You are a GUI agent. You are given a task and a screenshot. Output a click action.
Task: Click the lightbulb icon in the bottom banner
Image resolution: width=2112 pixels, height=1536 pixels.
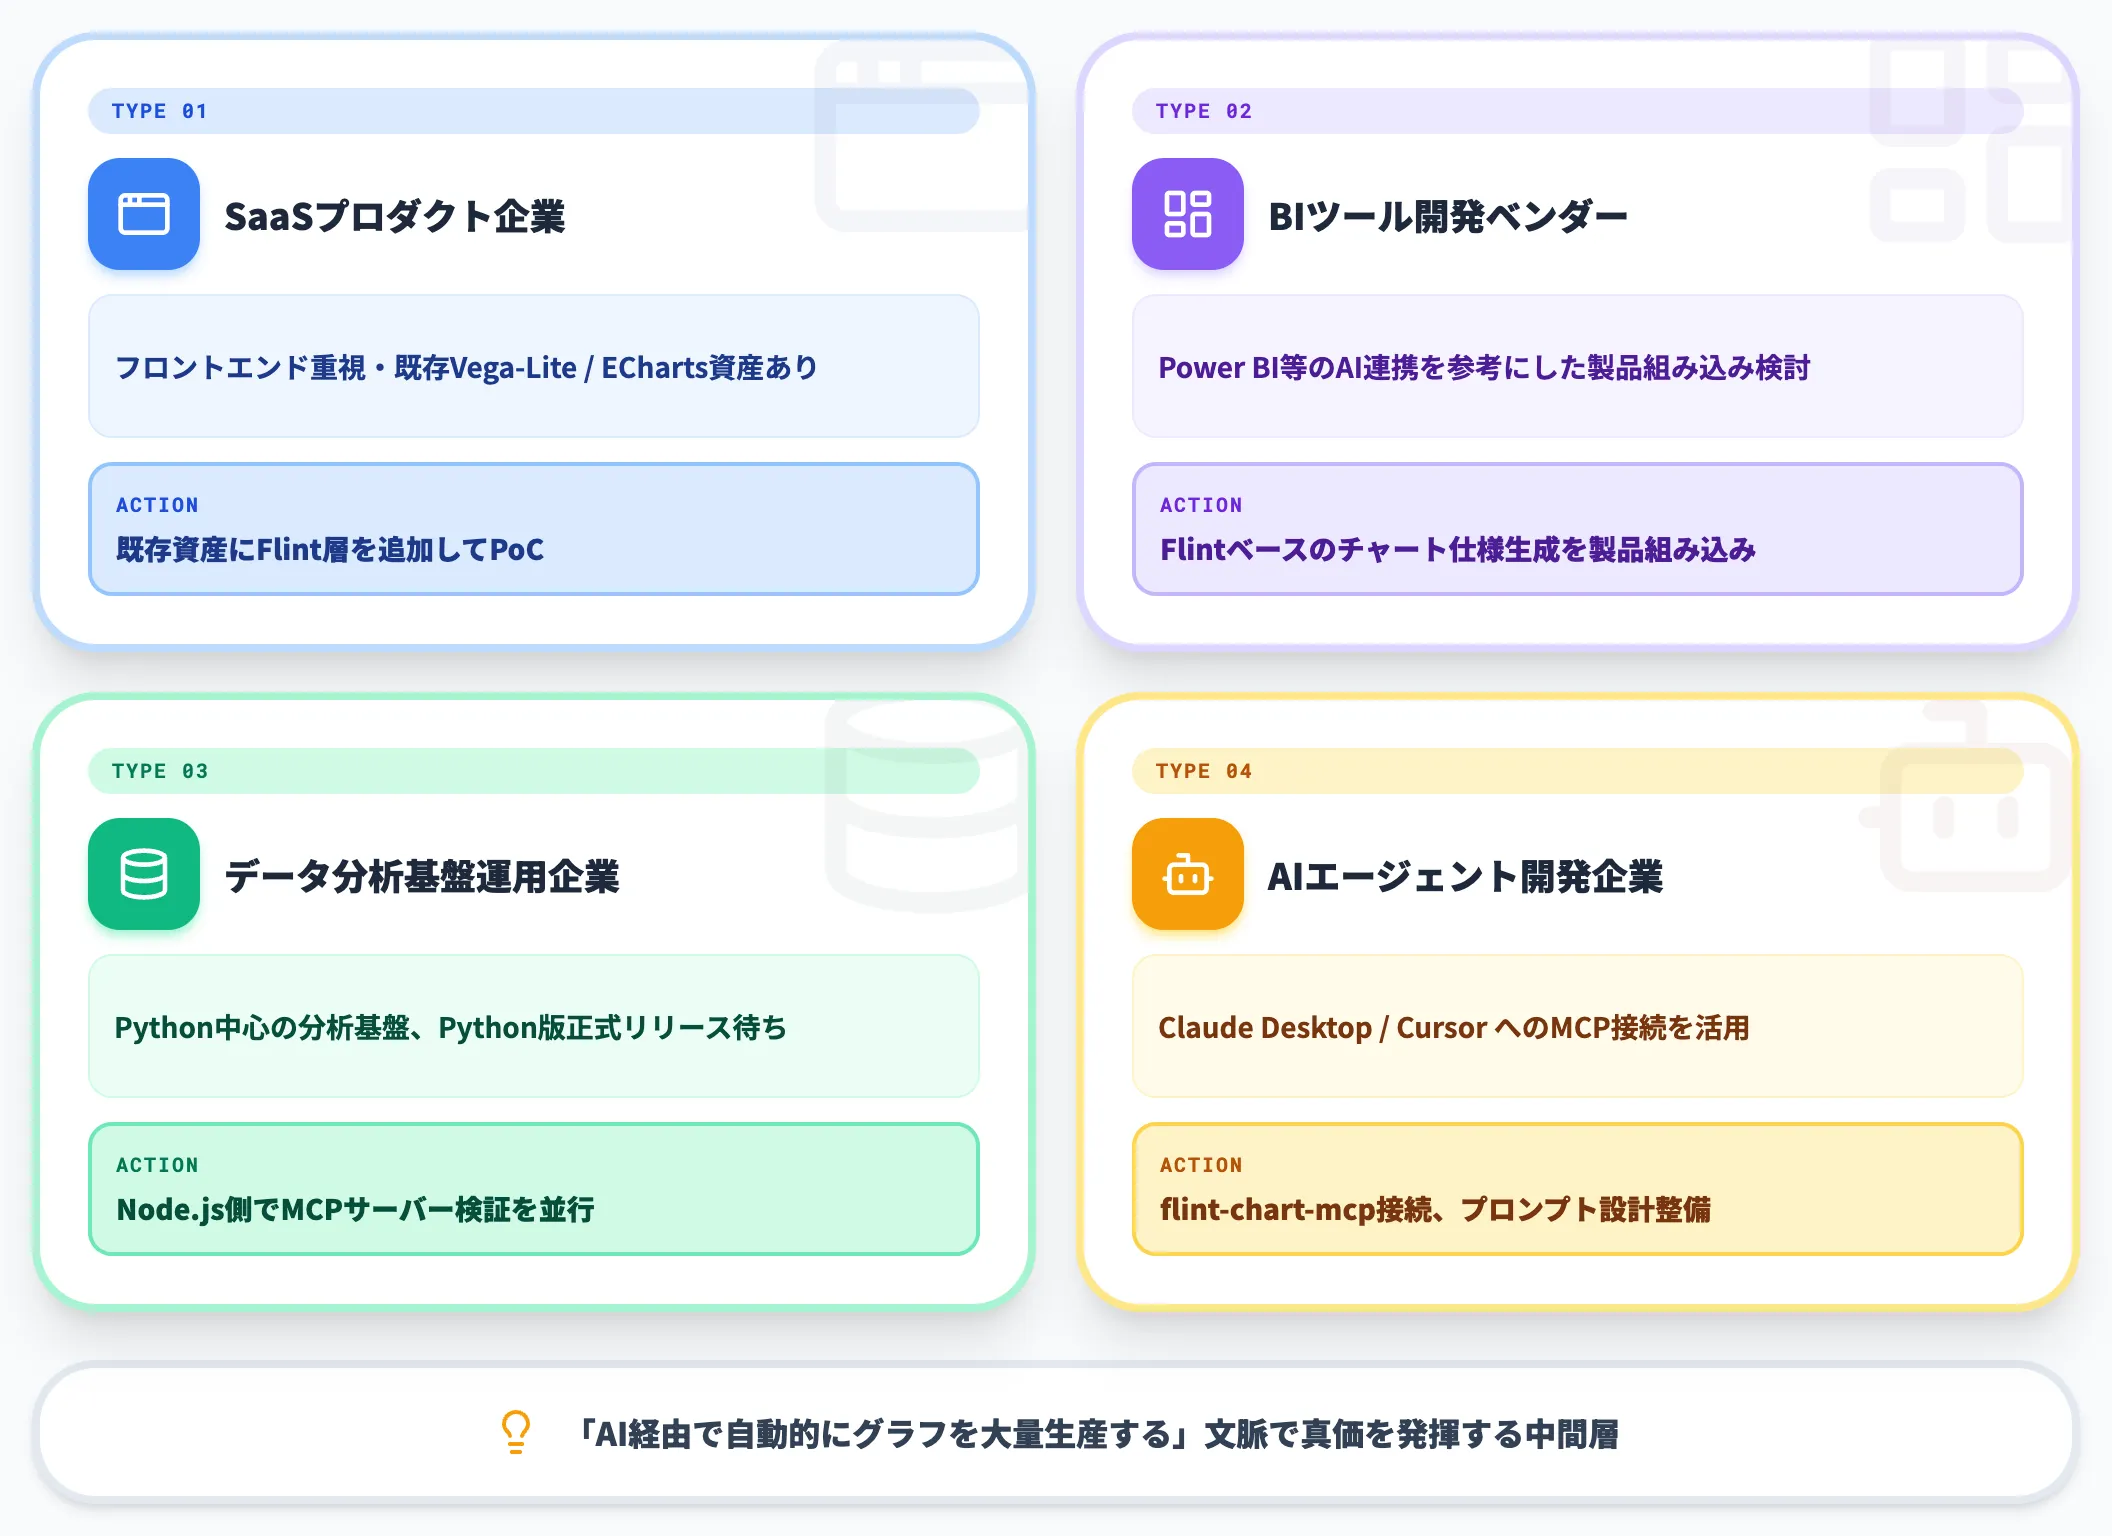pyautogui.click(x=516, y=1432)
